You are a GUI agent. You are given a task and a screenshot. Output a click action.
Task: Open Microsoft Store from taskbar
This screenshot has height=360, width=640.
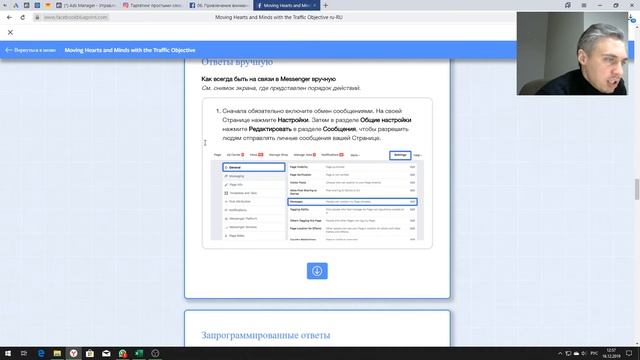90,353
